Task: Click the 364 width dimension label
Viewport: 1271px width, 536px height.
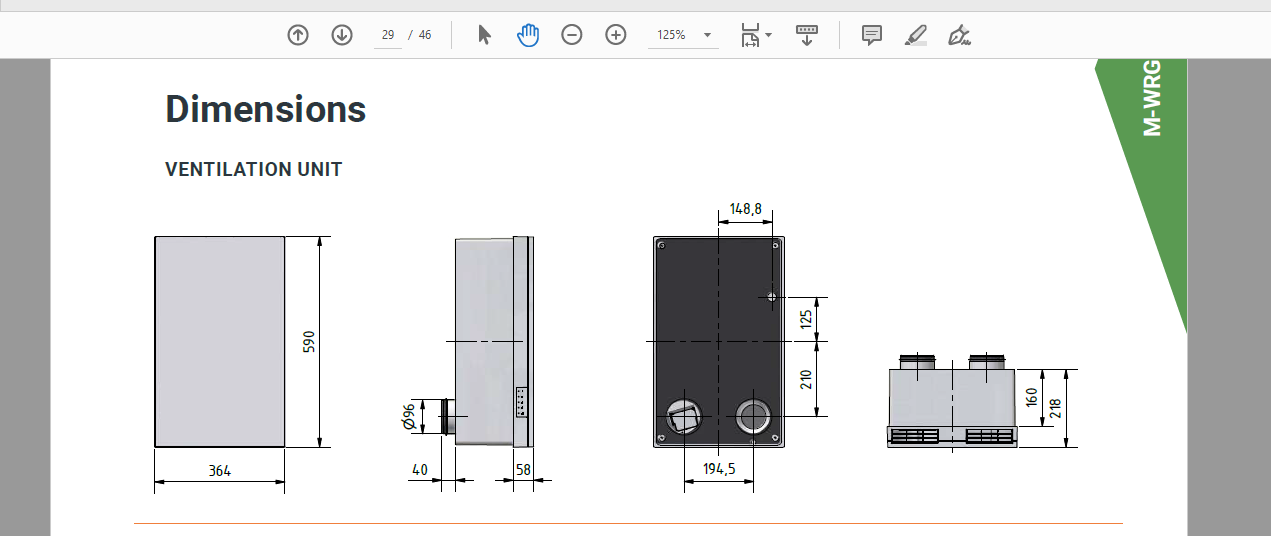Action: point(219,470)
